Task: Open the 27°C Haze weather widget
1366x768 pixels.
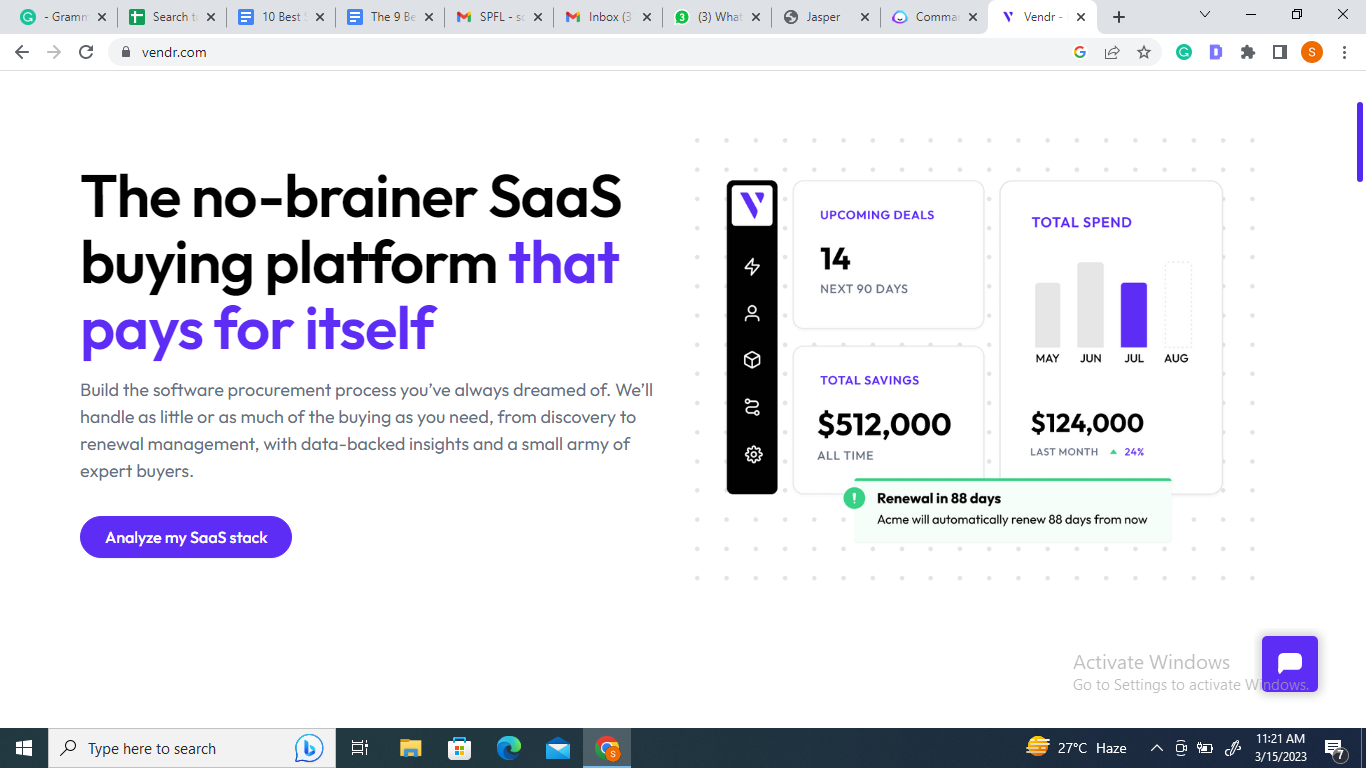Action: 1077,748
